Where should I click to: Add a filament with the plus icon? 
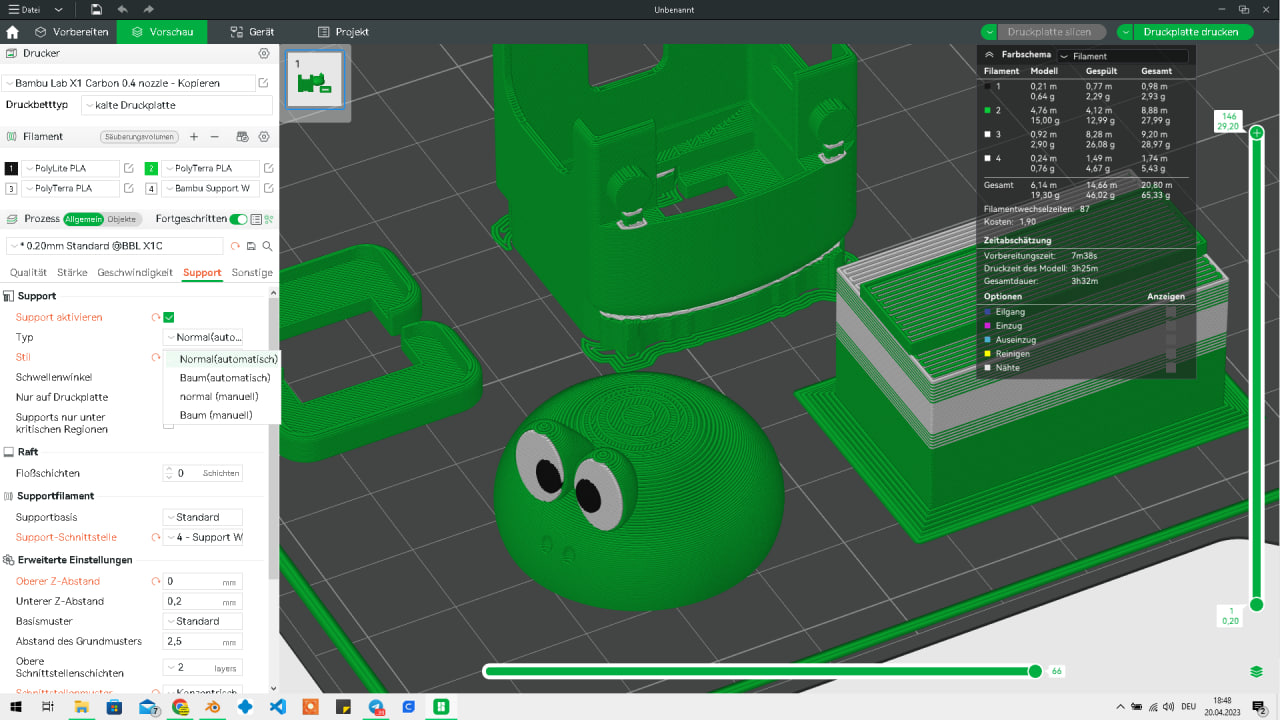point(194,136)
